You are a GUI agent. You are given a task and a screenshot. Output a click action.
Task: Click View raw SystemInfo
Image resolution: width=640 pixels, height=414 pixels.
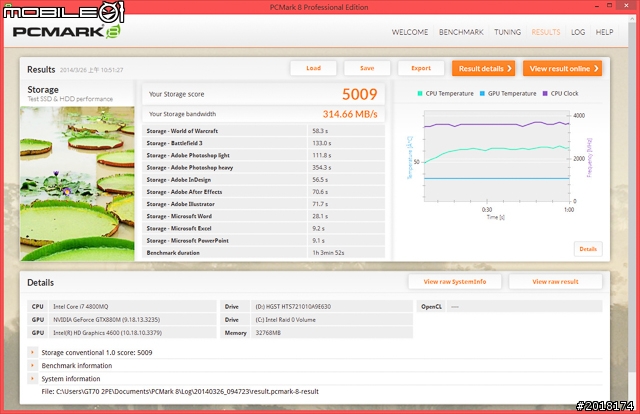pyautogui.click(x=455, y=282)
